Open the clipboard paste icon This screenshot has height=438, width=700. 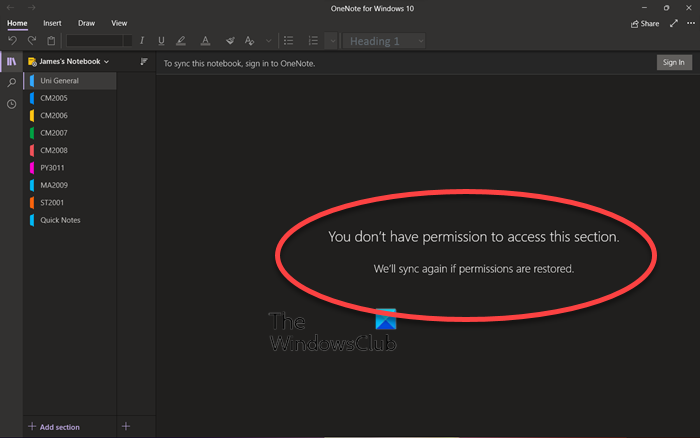pyautogui.click(x=51, y=41)
